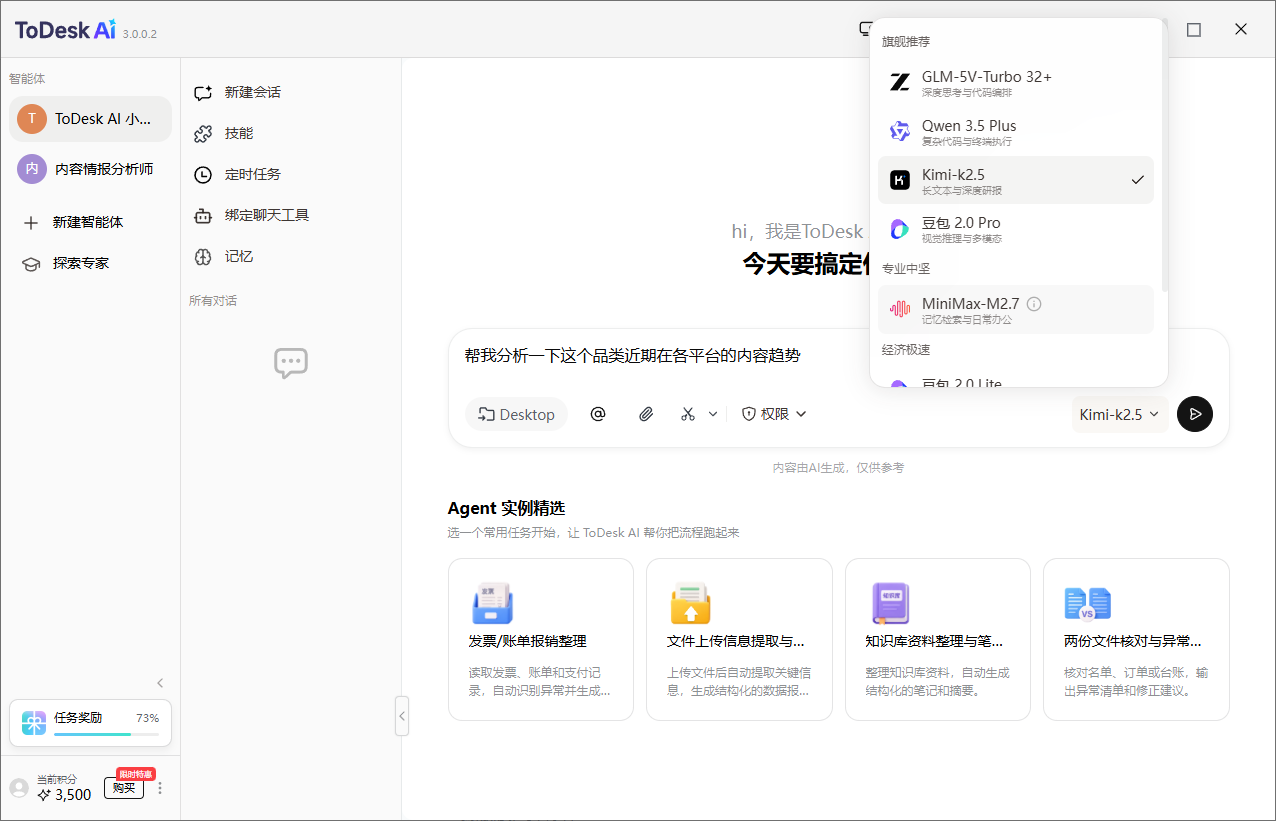This screenshot has height=821, width=1276.
Task: Click the GLM-5V-Turbo model logo
Action: point(900,83)
